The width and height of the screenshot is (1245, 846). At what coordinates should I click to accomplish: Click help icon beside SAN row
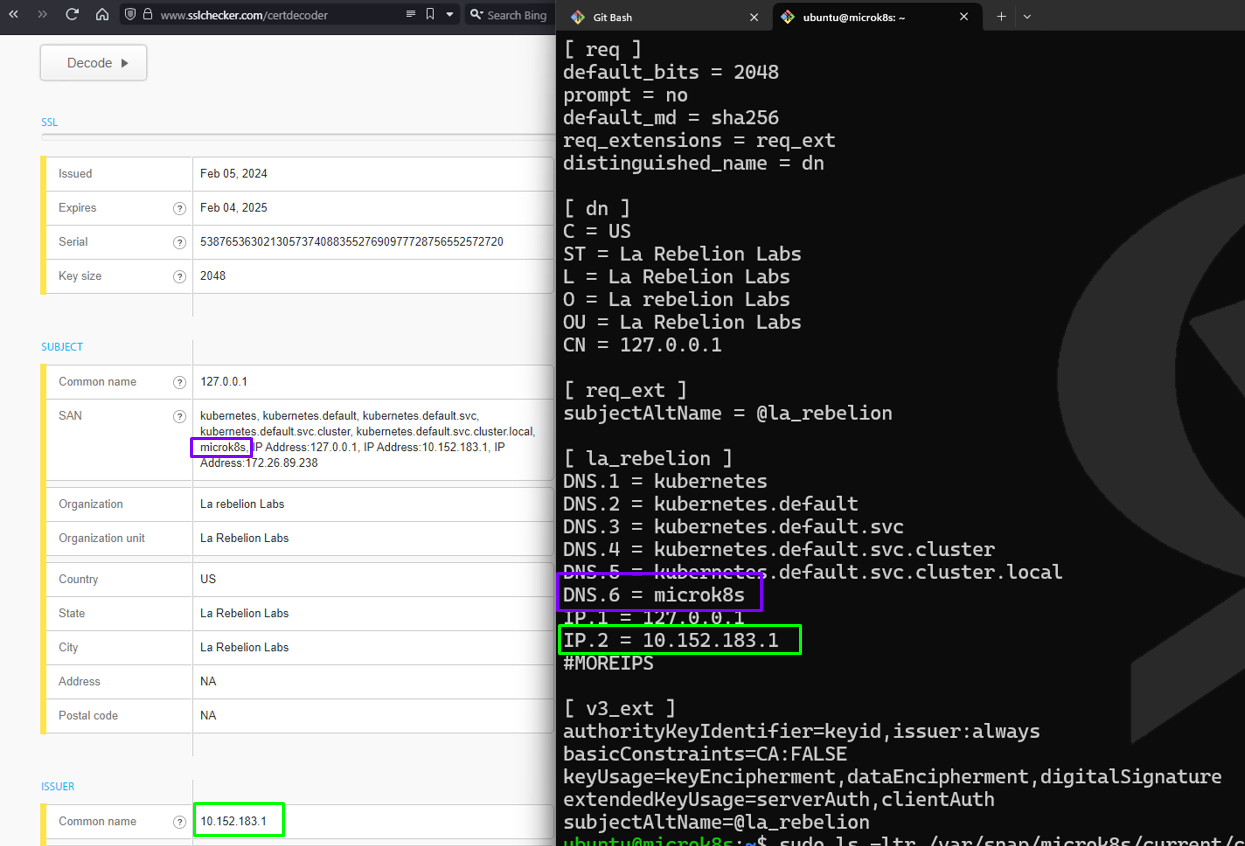[x=180, y=416]
